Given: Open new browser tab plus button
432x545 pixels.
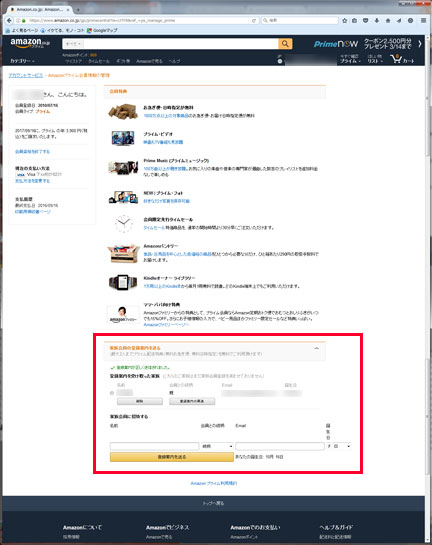Looking at the screenshot, I should 78,10.
